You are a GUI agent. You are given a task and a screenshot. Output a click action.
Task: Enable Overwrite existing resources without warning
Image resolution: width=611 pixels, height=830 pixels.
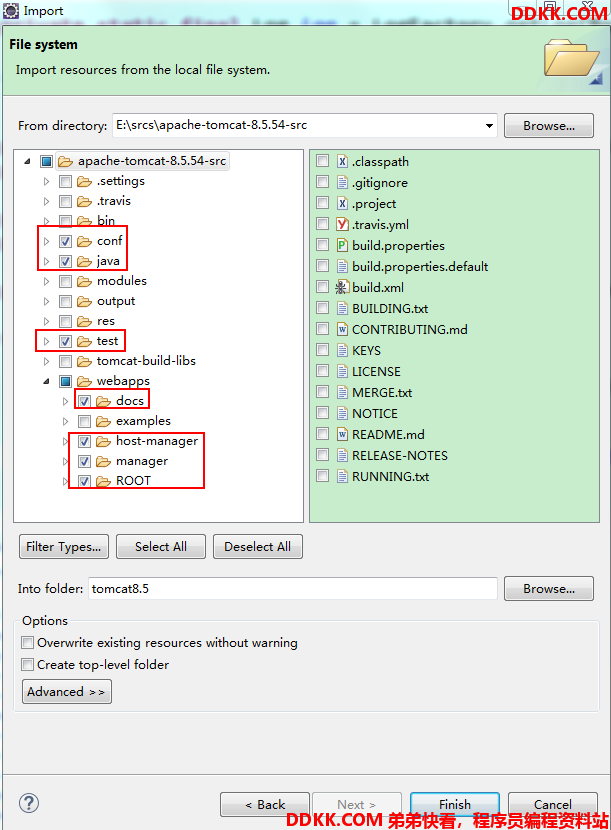[28, 643]
